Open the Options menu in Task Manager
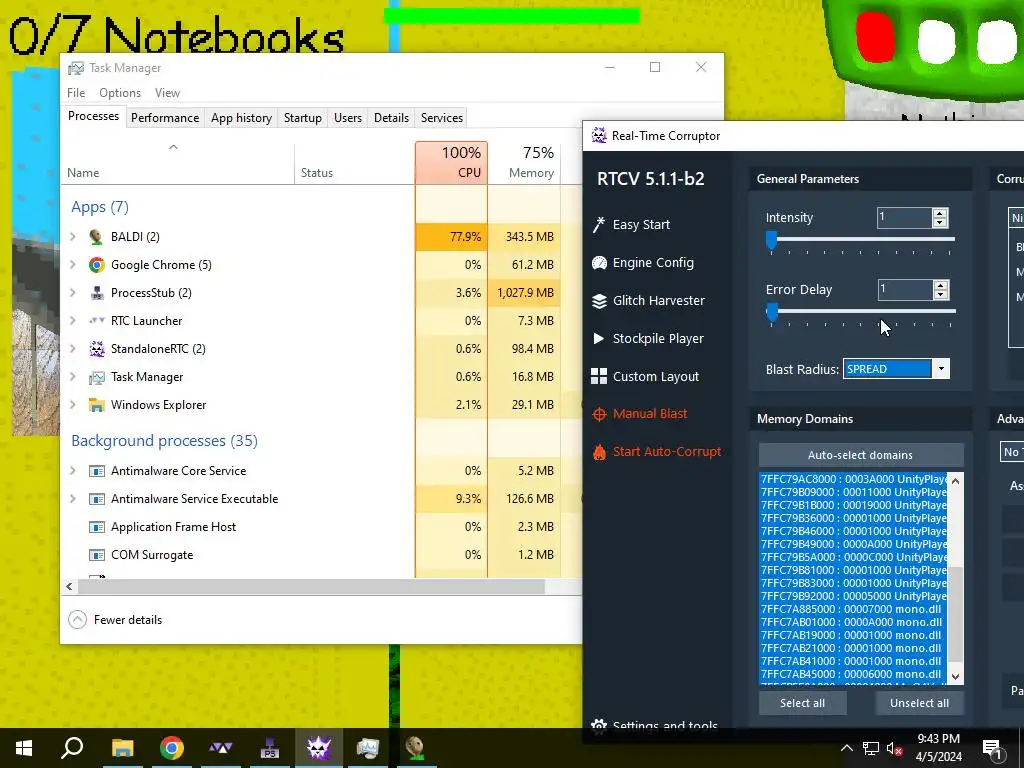The image size is (1024, 768). pyautogui.click(x=120, y=93)
